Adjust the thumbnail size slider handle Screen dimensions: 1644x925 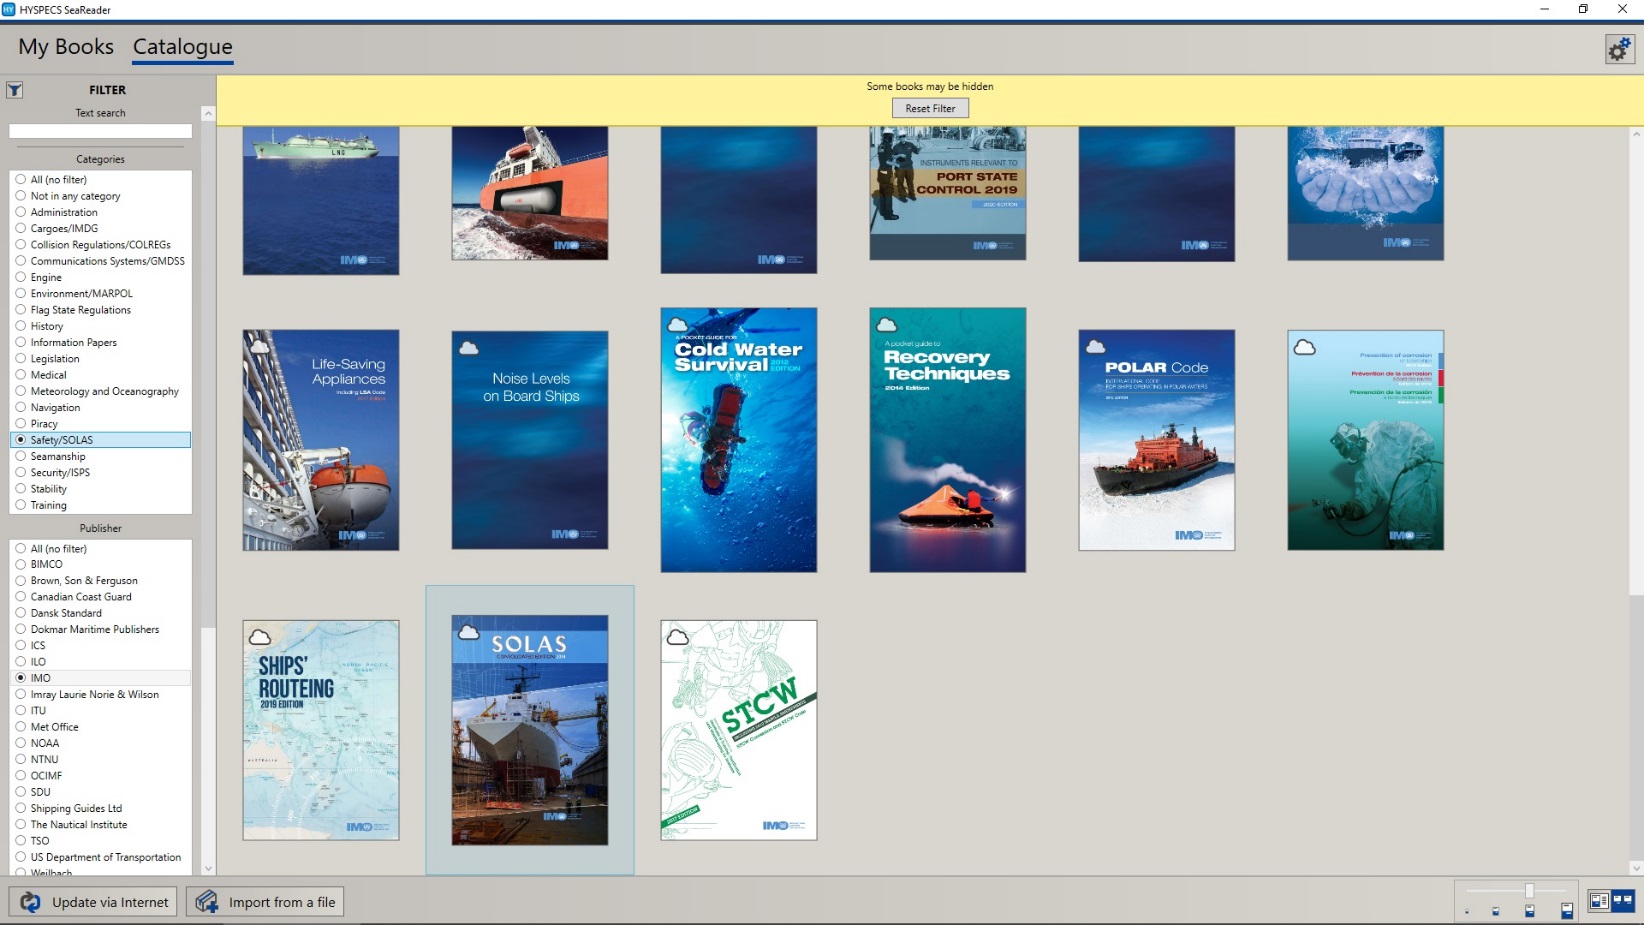(x=1529, y=891)
